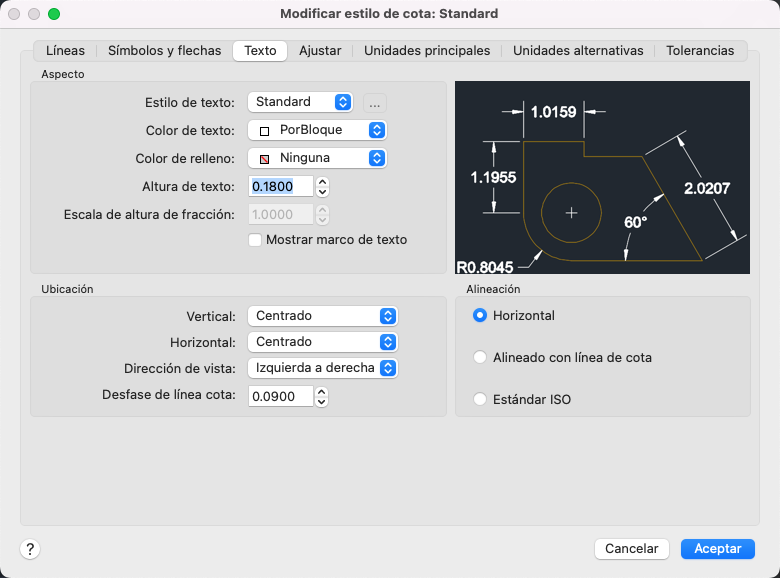The width and height of the screenshot is (780, 578).
Task: Expand the Estilo de texto dropdown
Action: click(300, 102)
